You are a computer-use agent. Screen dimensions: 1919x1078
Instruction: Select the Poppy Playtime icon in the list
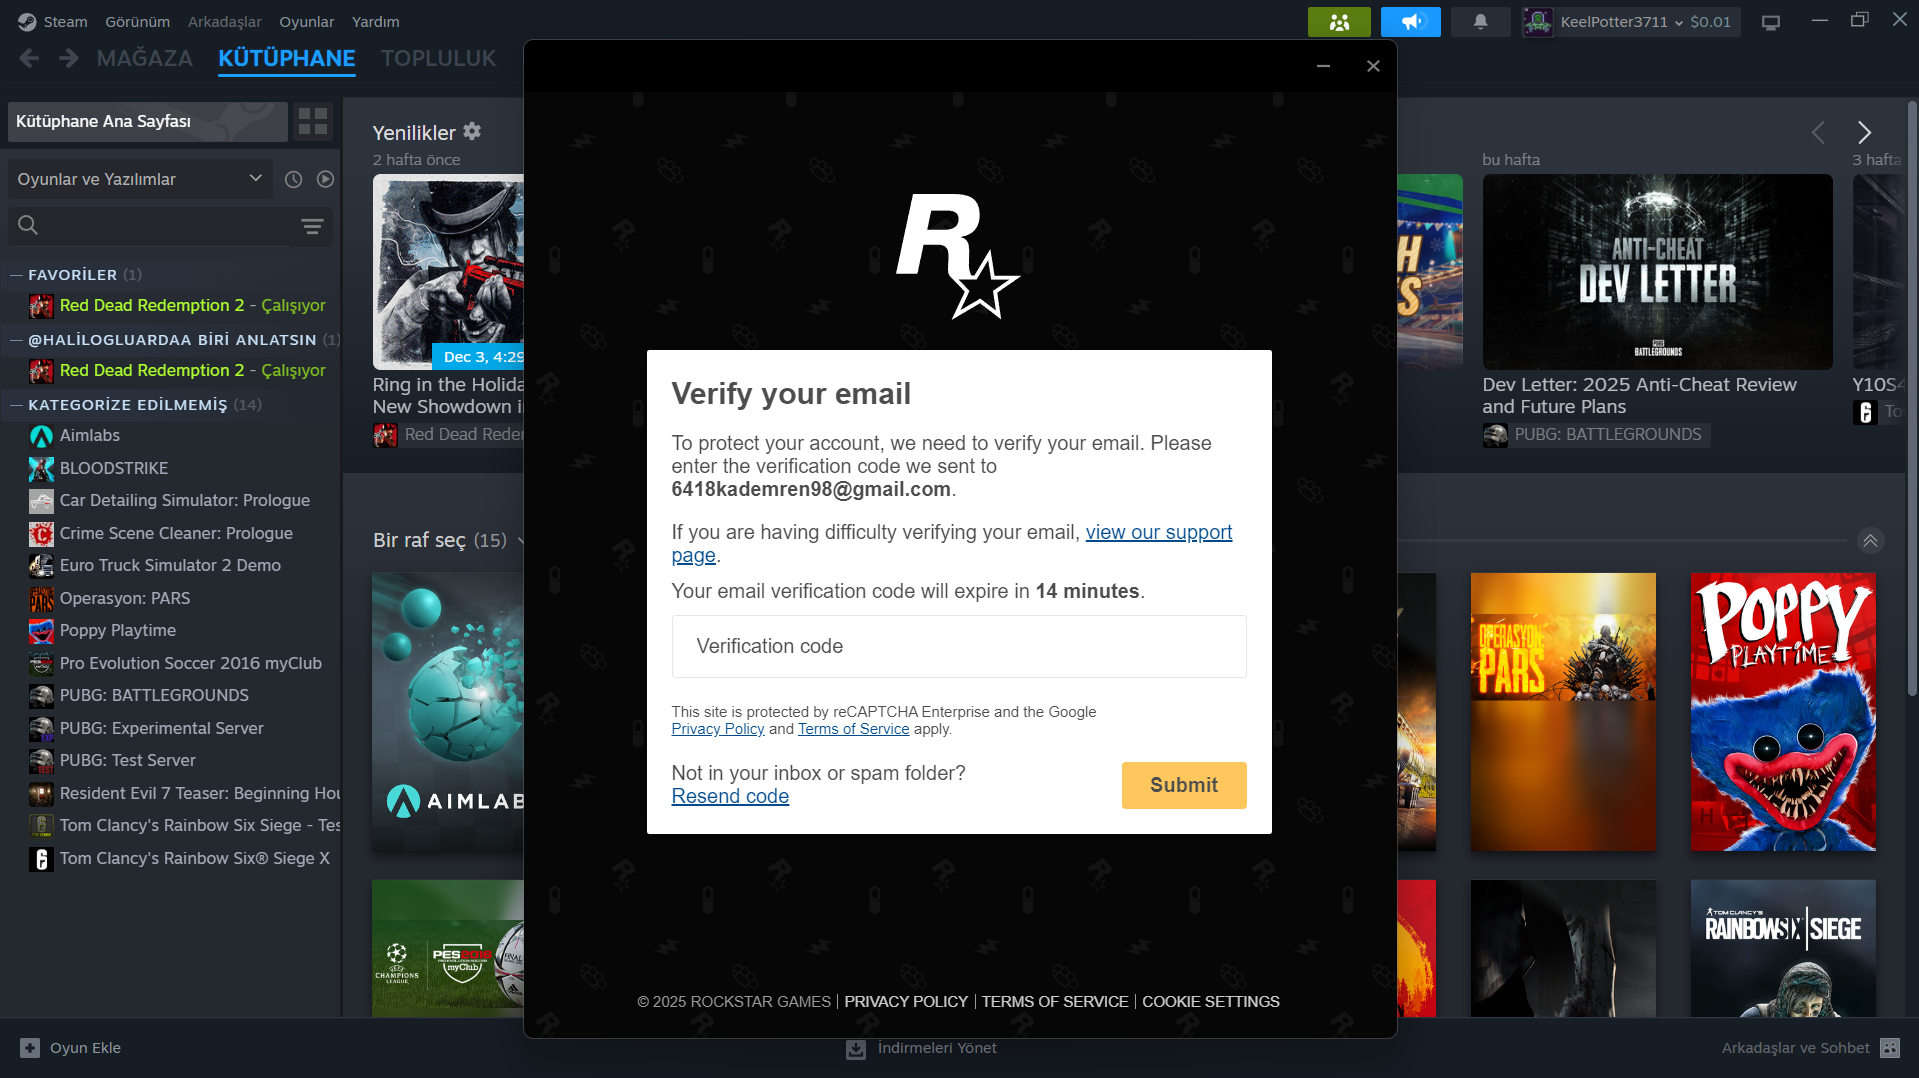click(41, 631)
